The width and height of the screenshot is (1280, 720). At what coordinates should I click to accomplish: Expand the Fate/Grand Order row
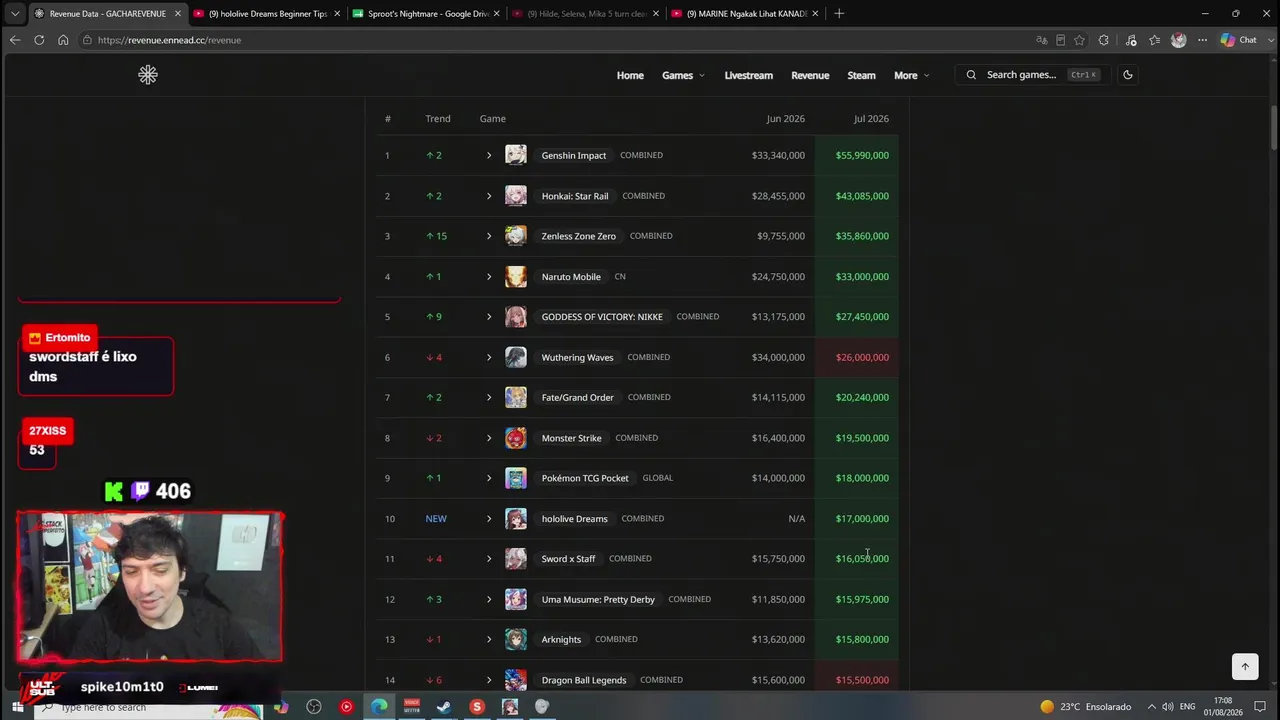tap(489, 398)
